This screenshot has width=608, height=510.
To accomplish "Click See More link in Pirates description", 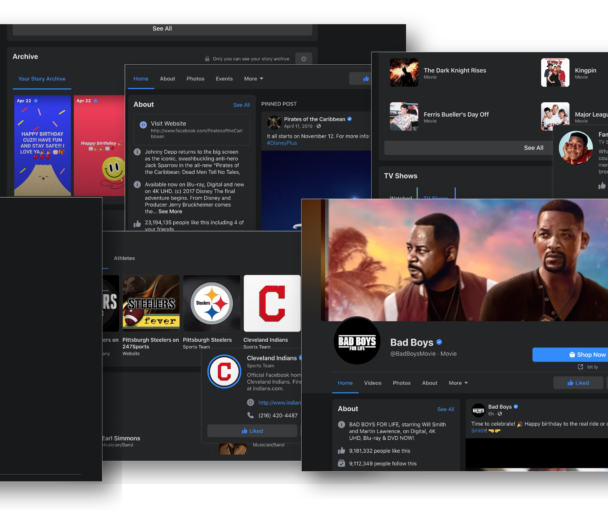I will tap(170, 211).
